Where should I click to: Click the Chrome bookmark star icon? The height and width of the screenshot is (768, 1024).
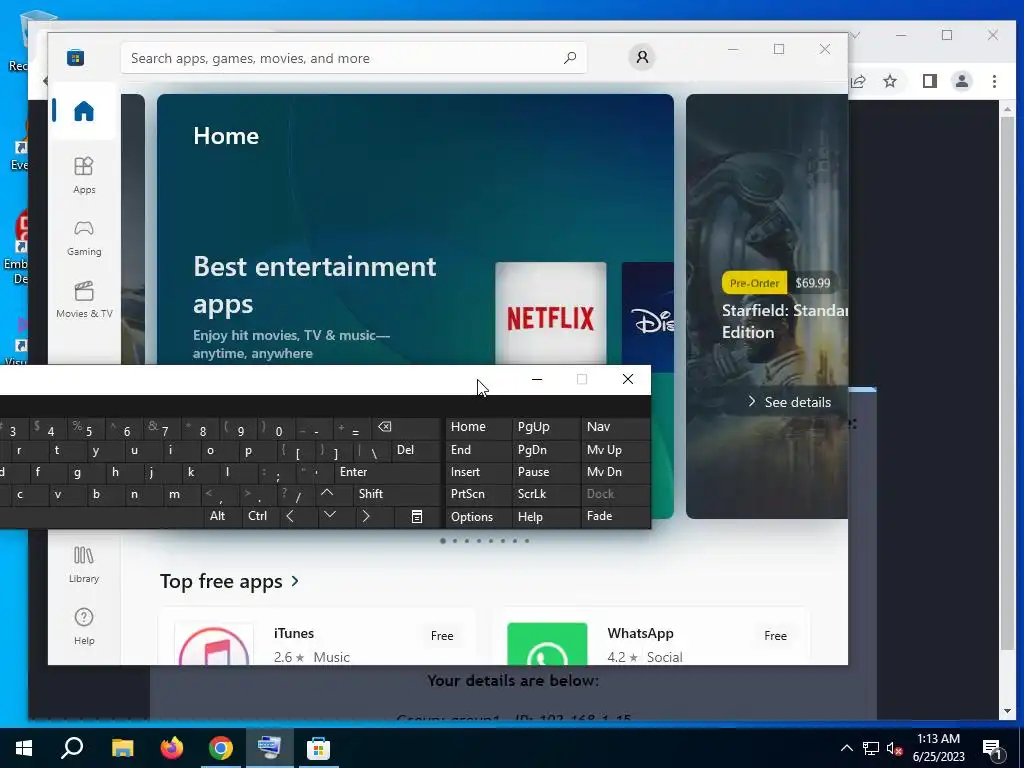tap(890, 81)
